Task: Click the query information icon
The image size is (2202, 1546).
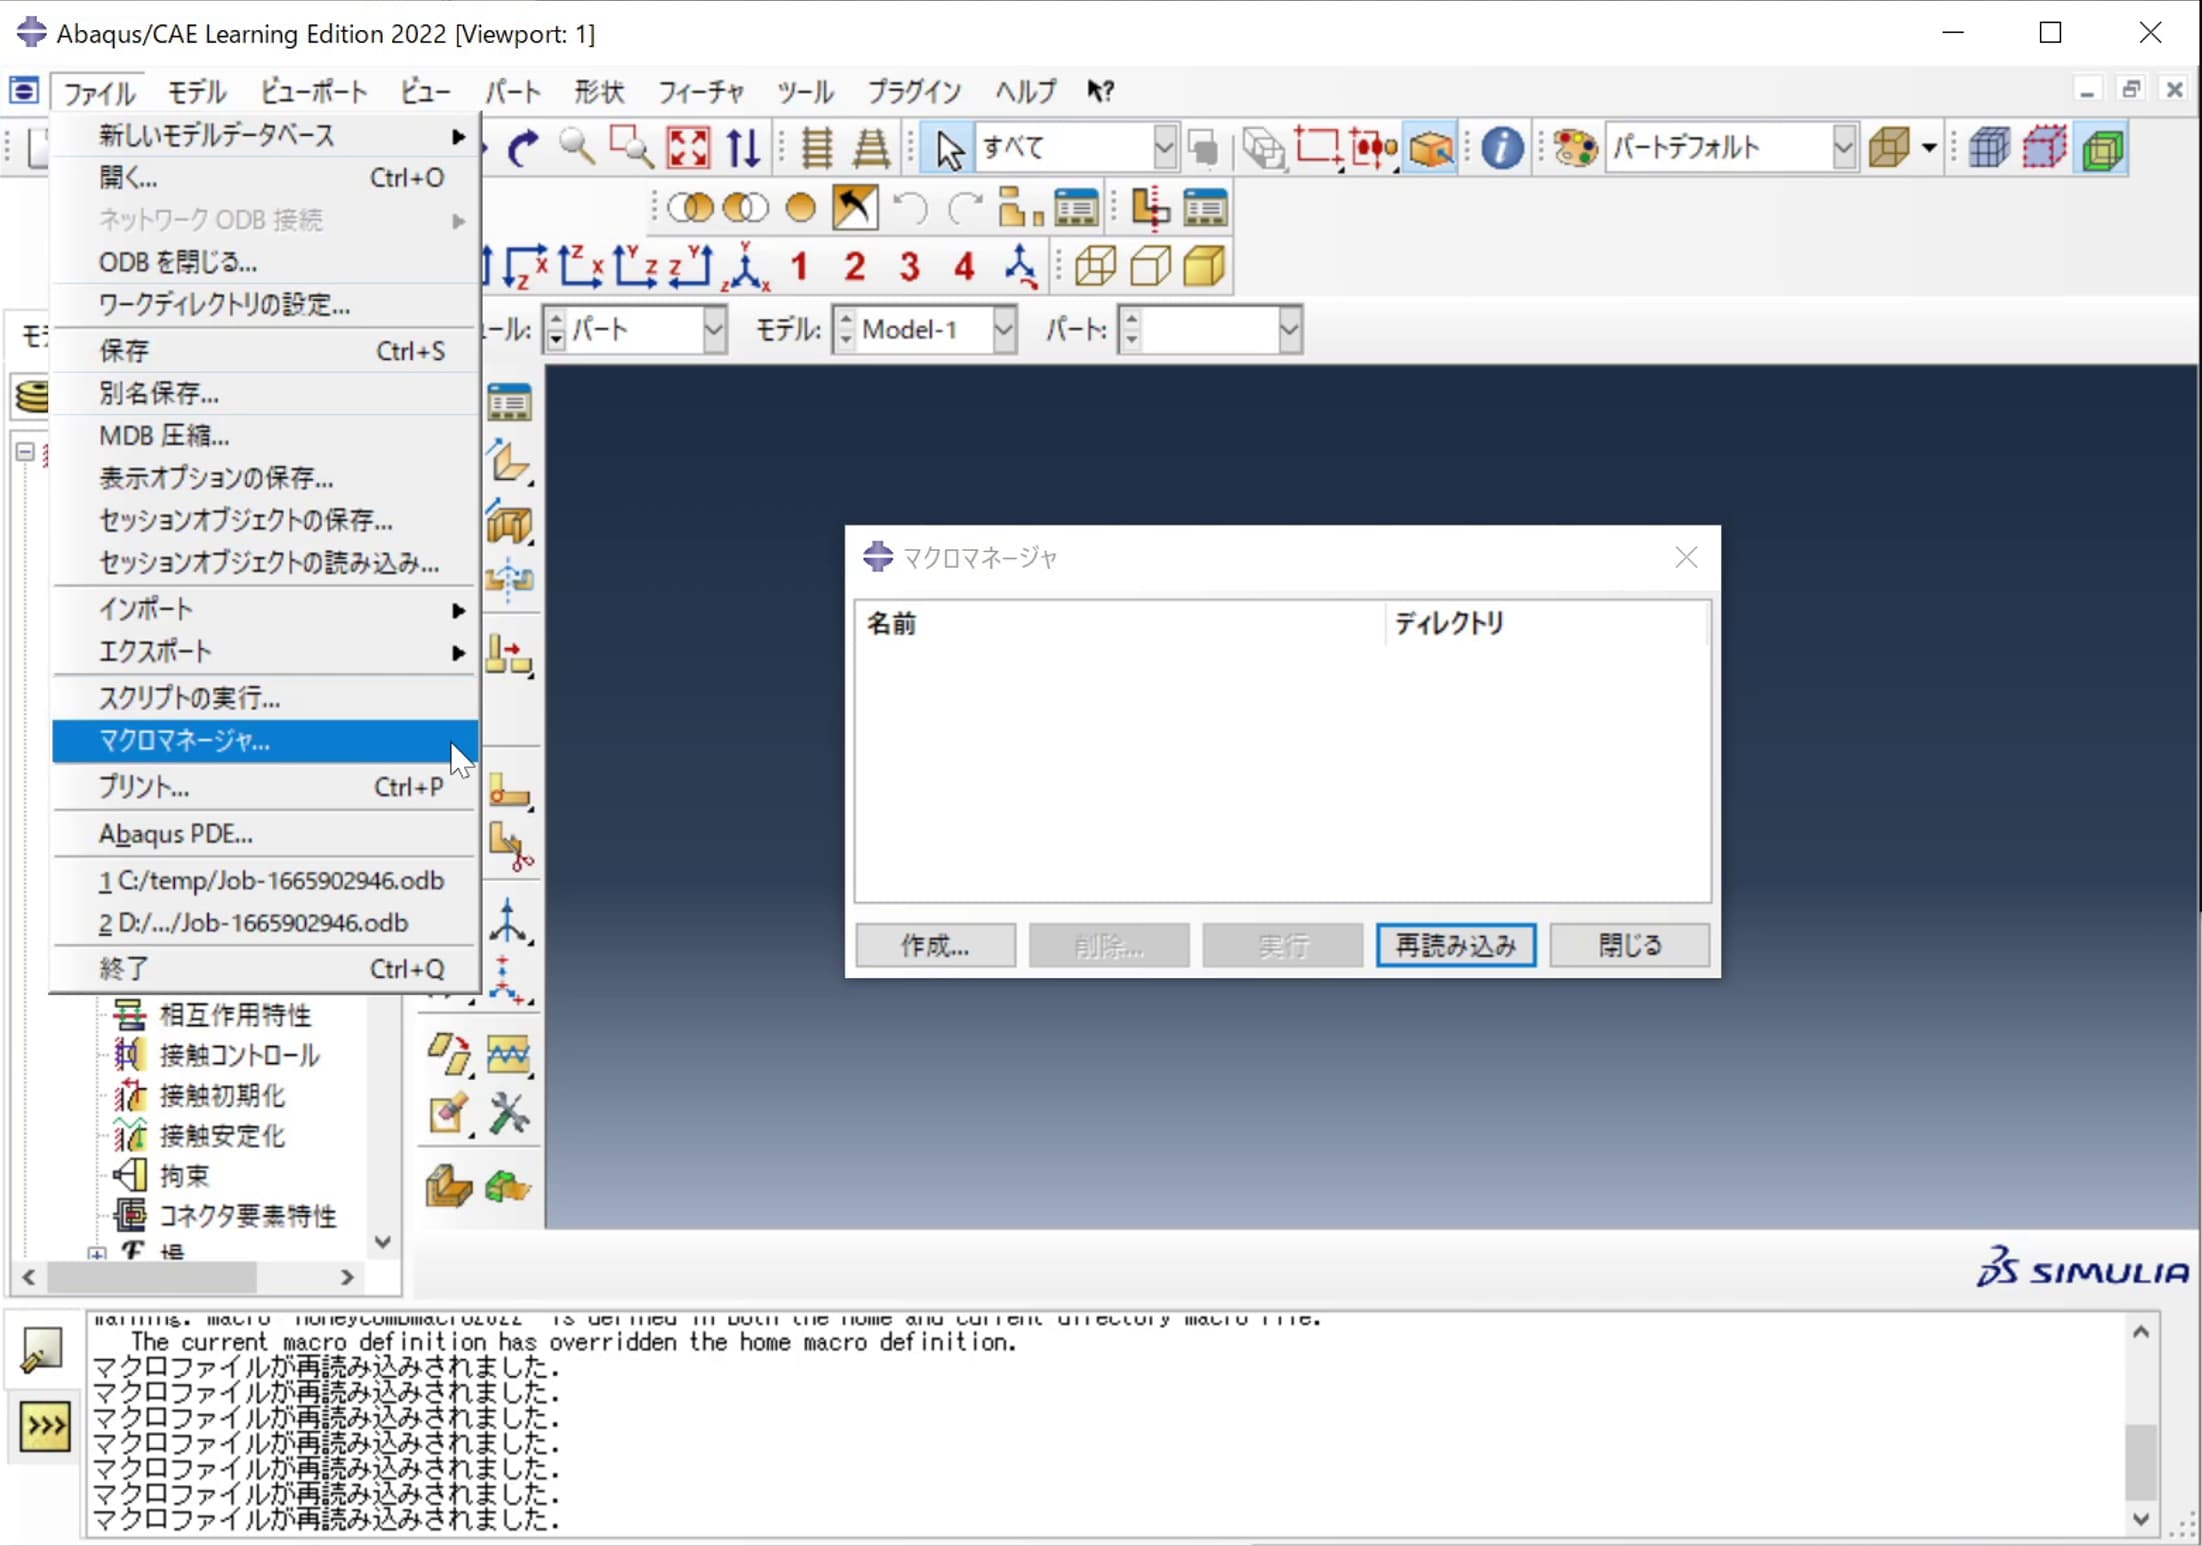Action: point(1502,147)
